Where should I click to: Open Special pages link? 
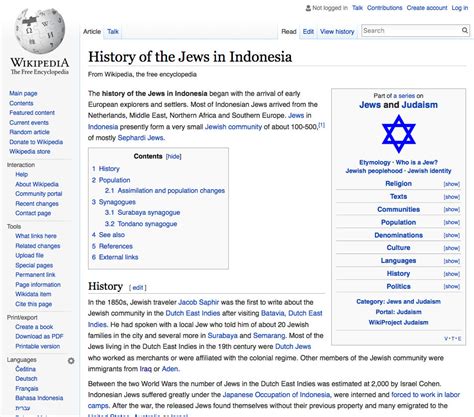tap(34, 265)
